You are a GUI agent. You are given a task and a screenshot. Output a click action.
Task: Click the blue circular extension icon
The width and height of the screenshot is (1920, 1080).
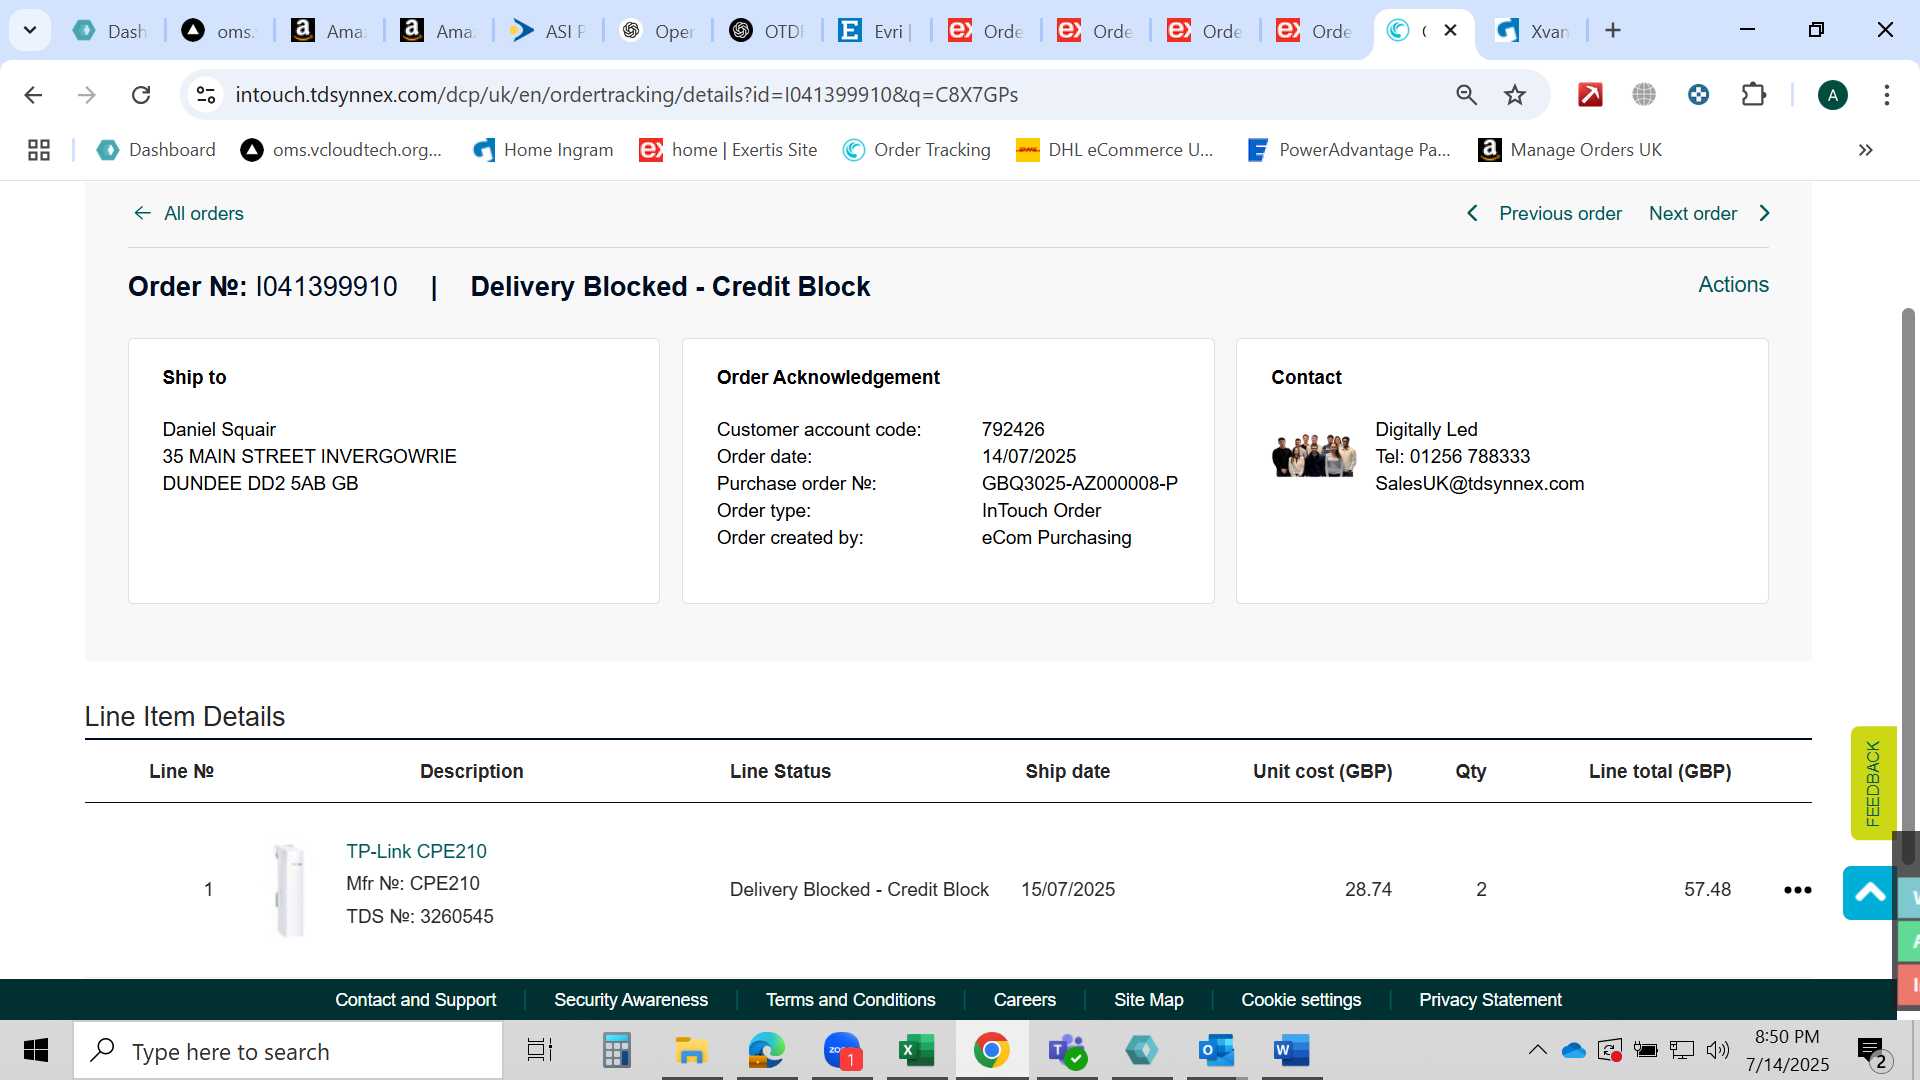tap(1698, 95)
